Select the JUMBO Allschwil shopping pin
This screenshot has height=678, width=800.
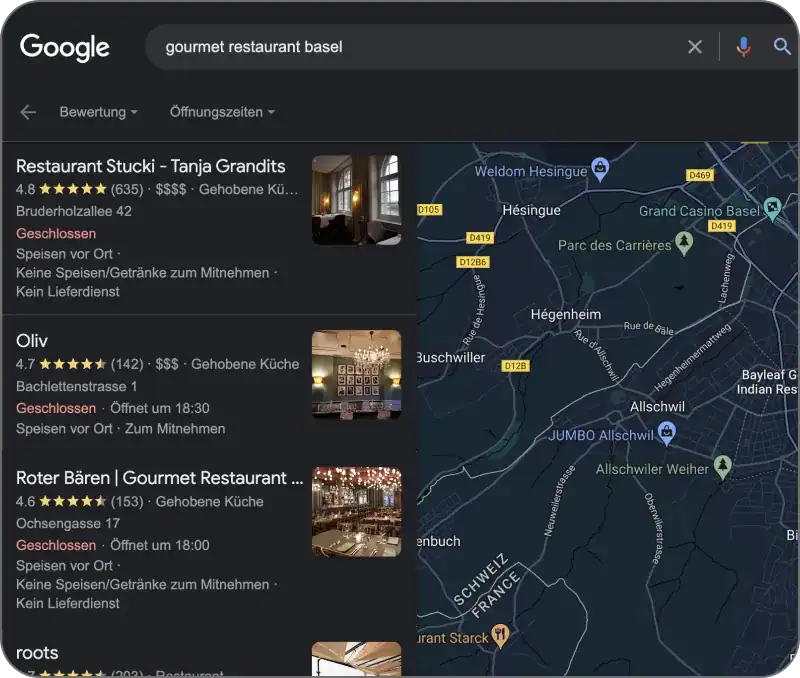click(x=666, y=433)
